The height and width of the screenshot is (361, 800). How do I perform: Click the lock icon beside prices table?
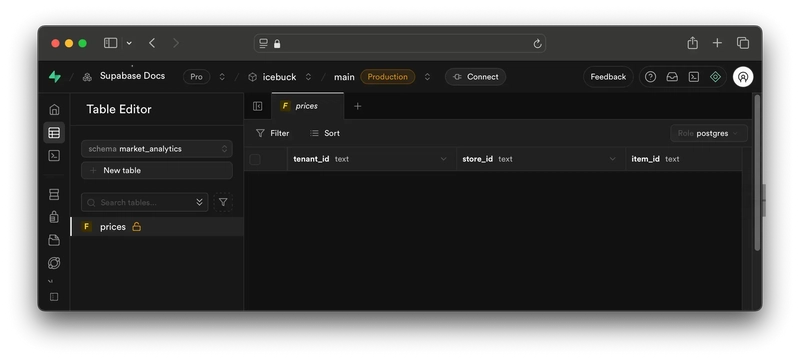coord(136,226)
